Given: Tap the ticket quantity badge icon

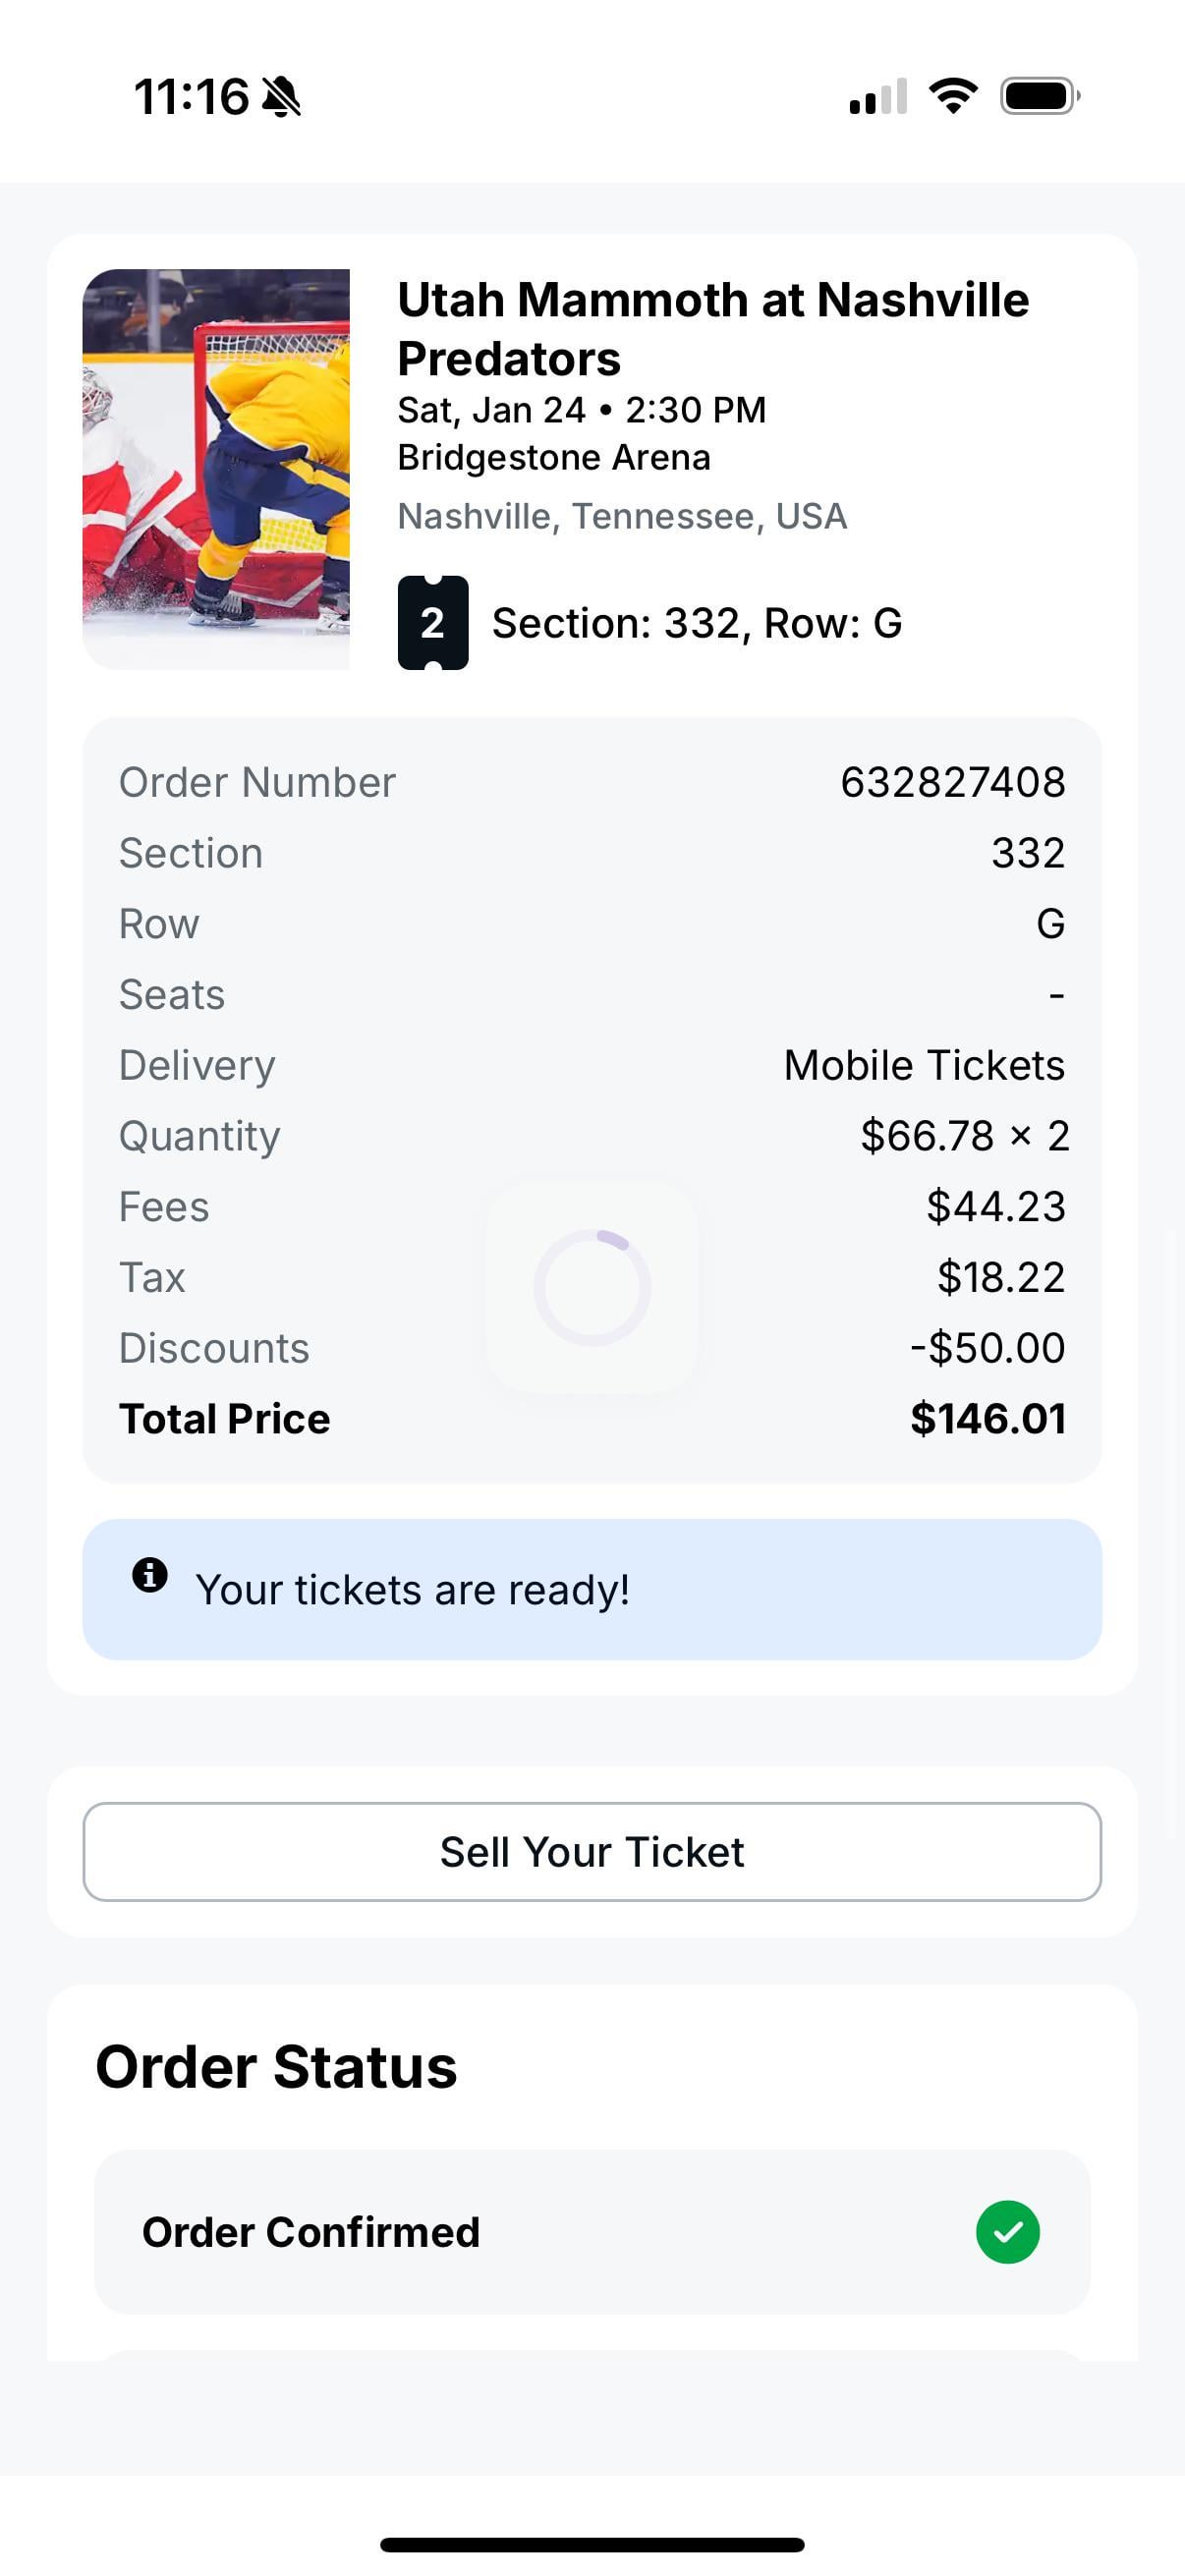Looking at the screenshot, I should 432,623.
